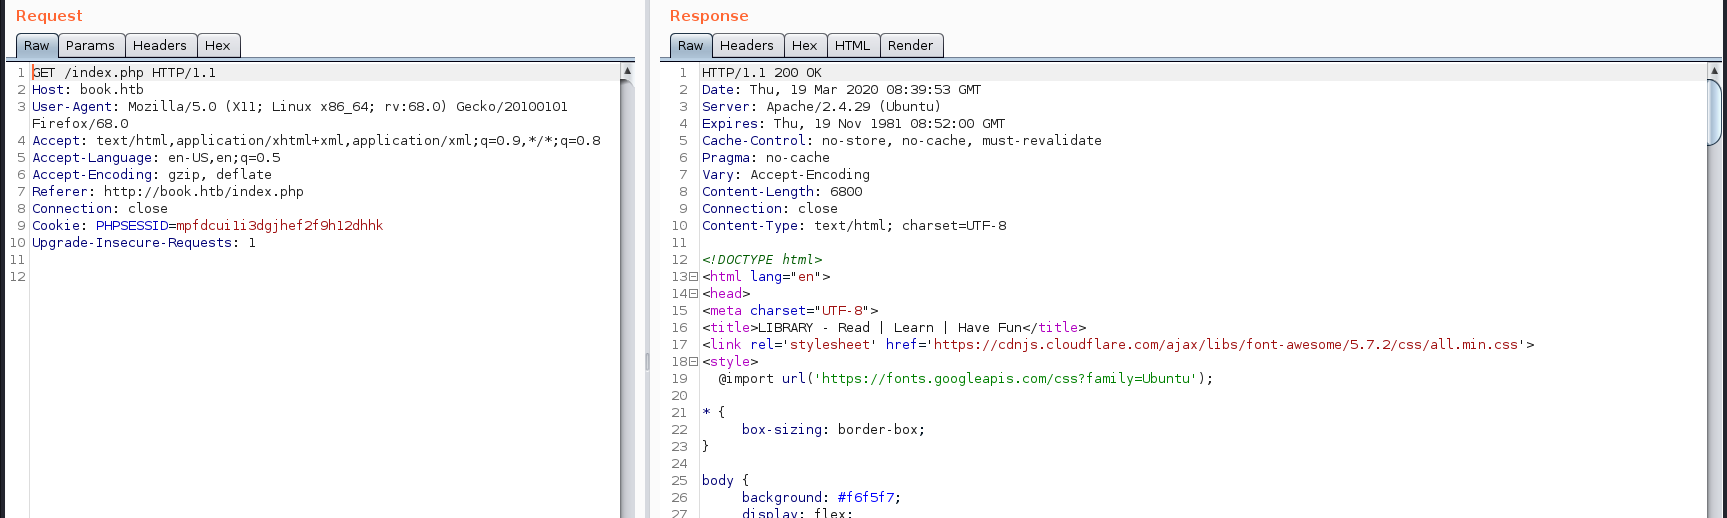The width and height of the screenshot is (1727, 518).
Task: Open the Request Headers tab
Action: coord(160,46)
